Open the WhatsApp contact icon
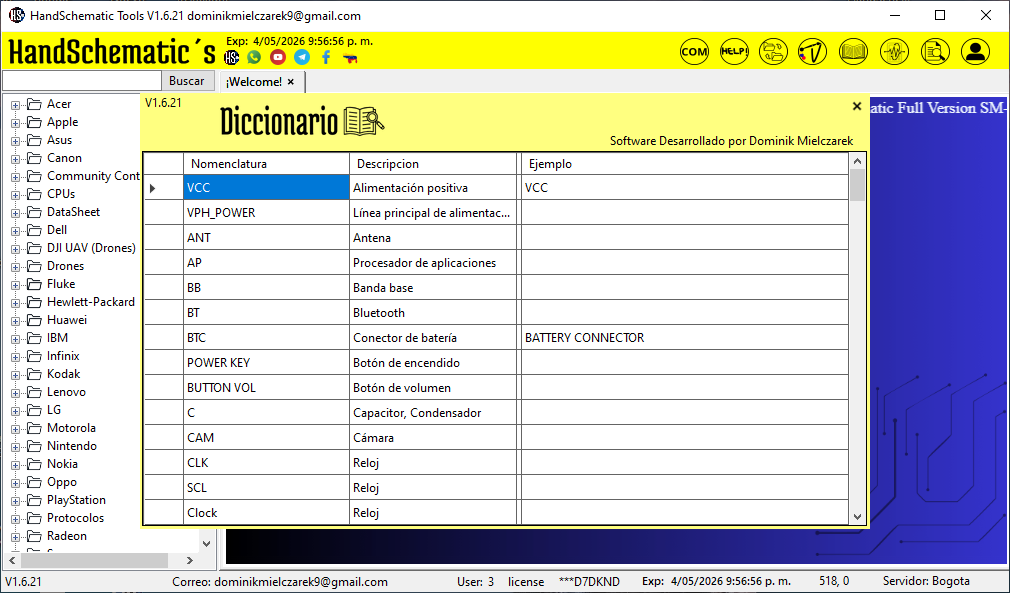Image resolution: width=1010 pixels, height=593 pixels. point(254,57)
